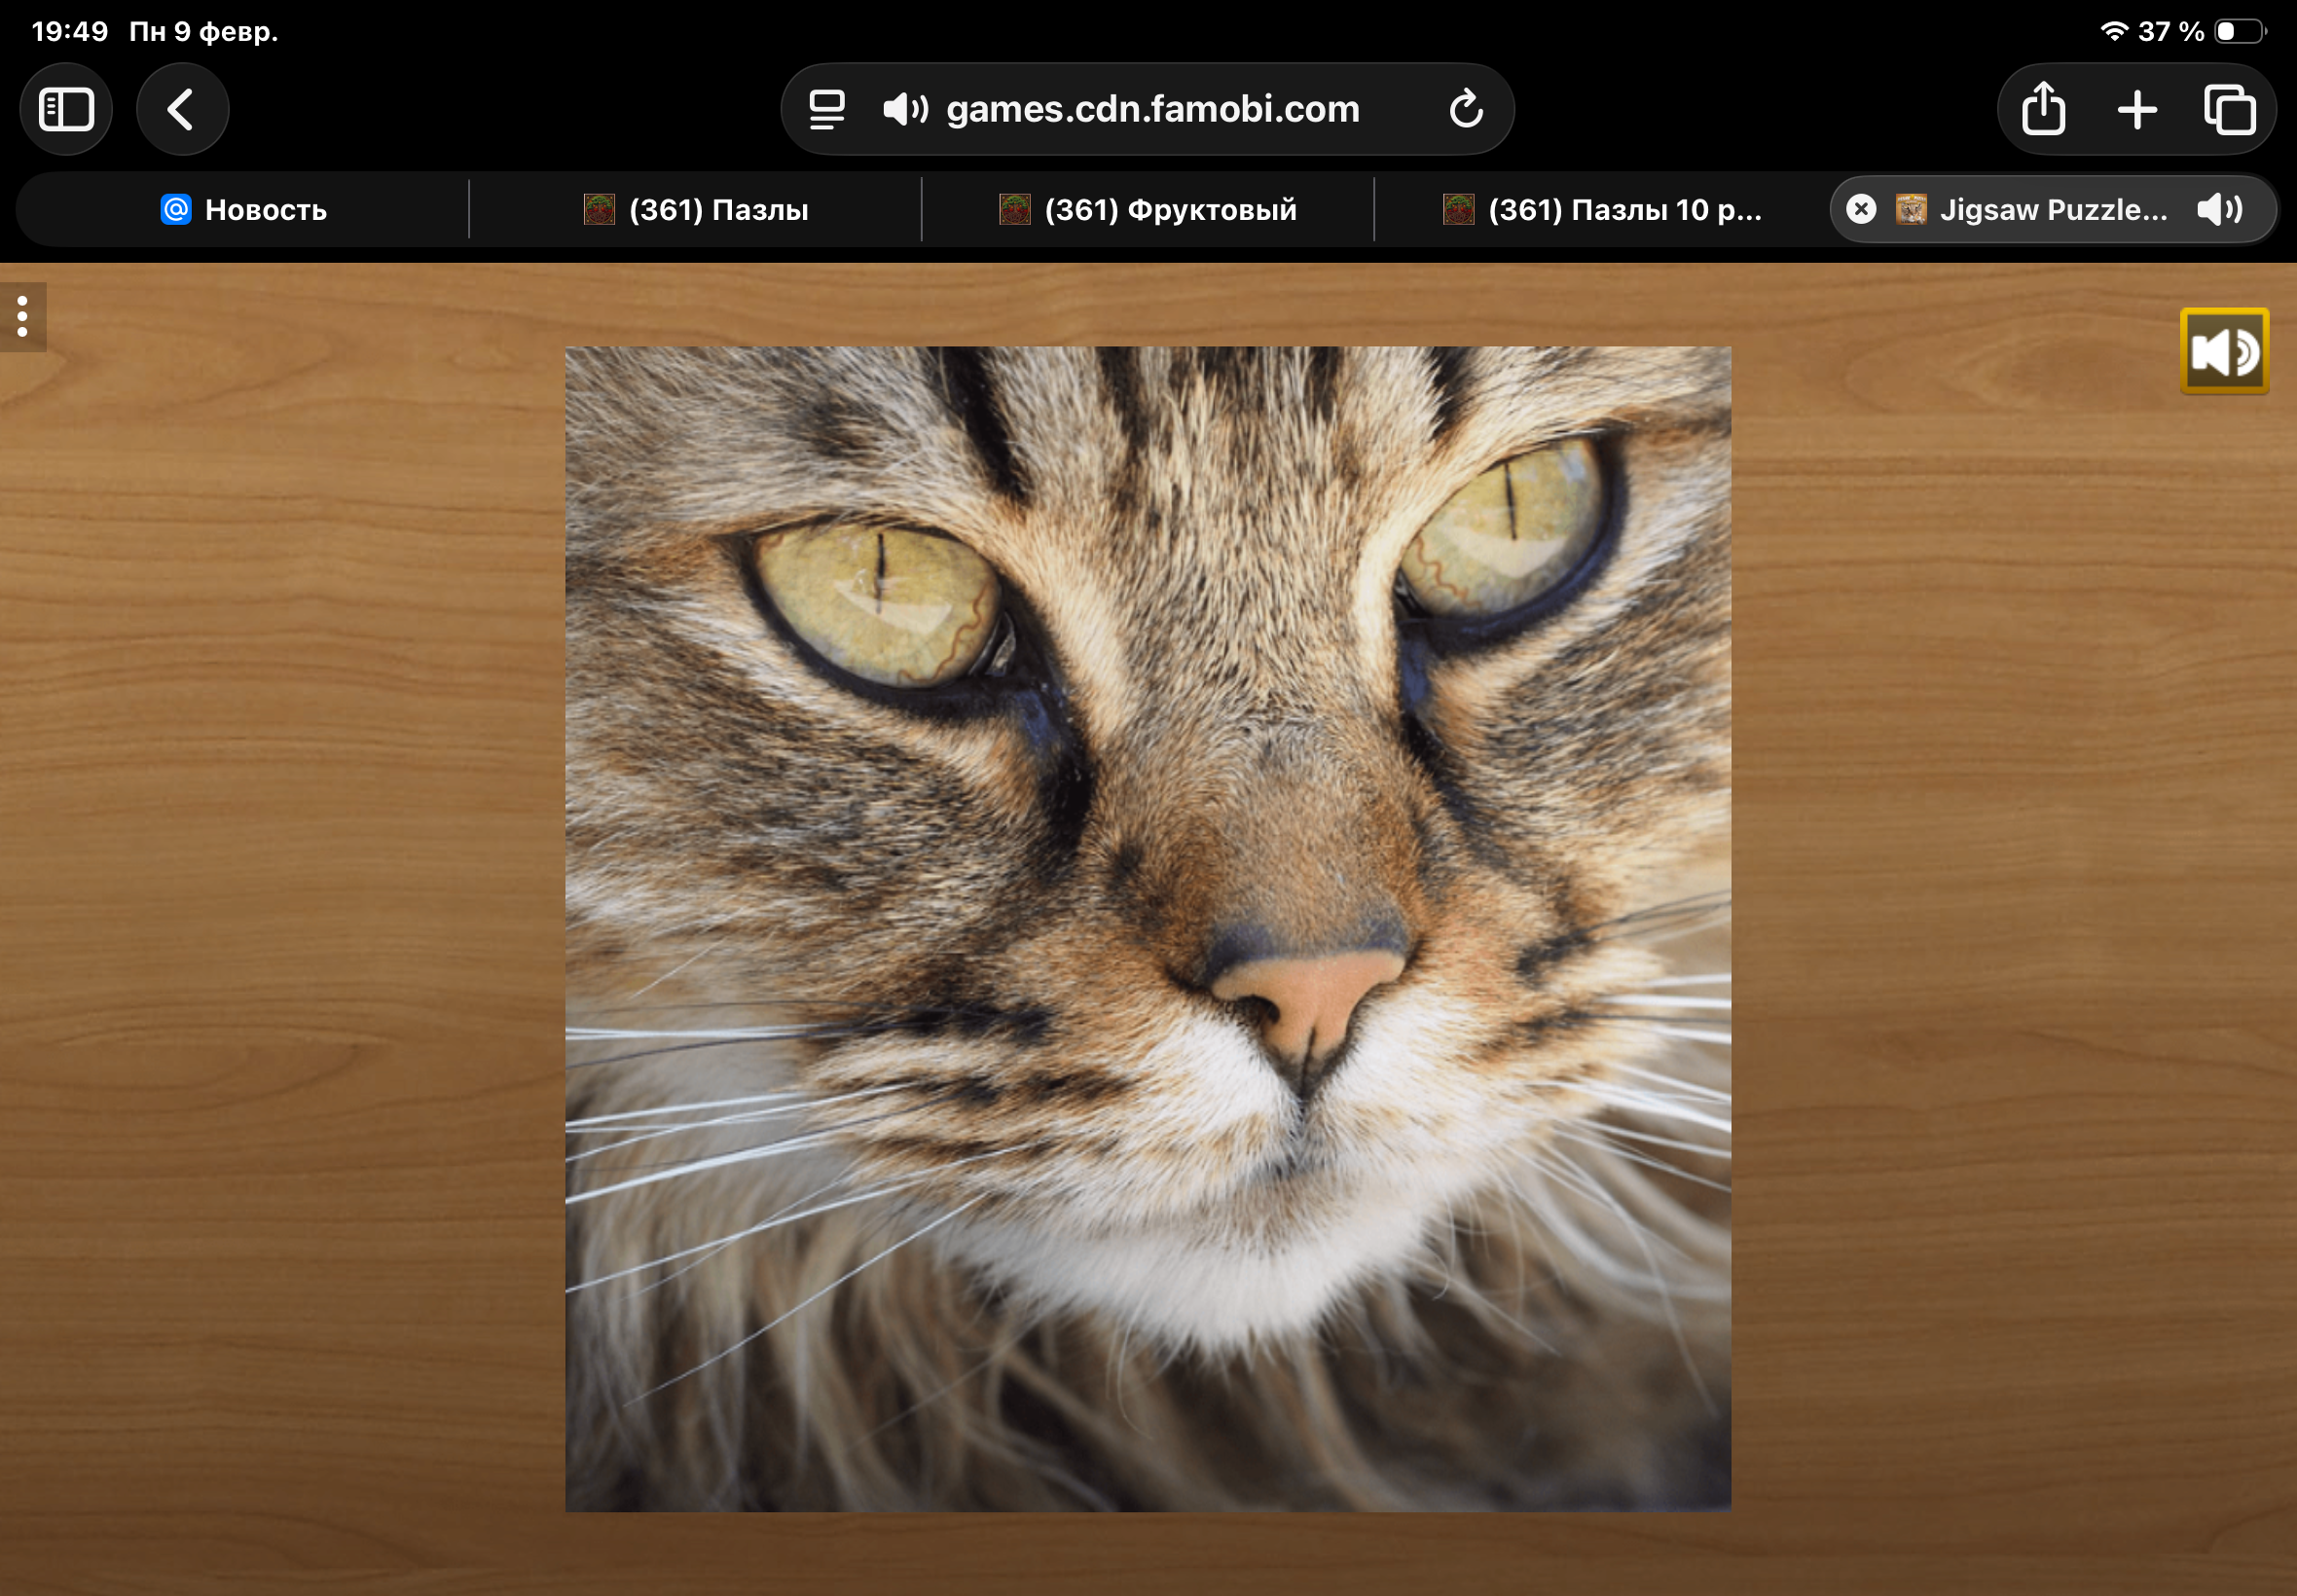Reload the current page

pos(1465,109)
